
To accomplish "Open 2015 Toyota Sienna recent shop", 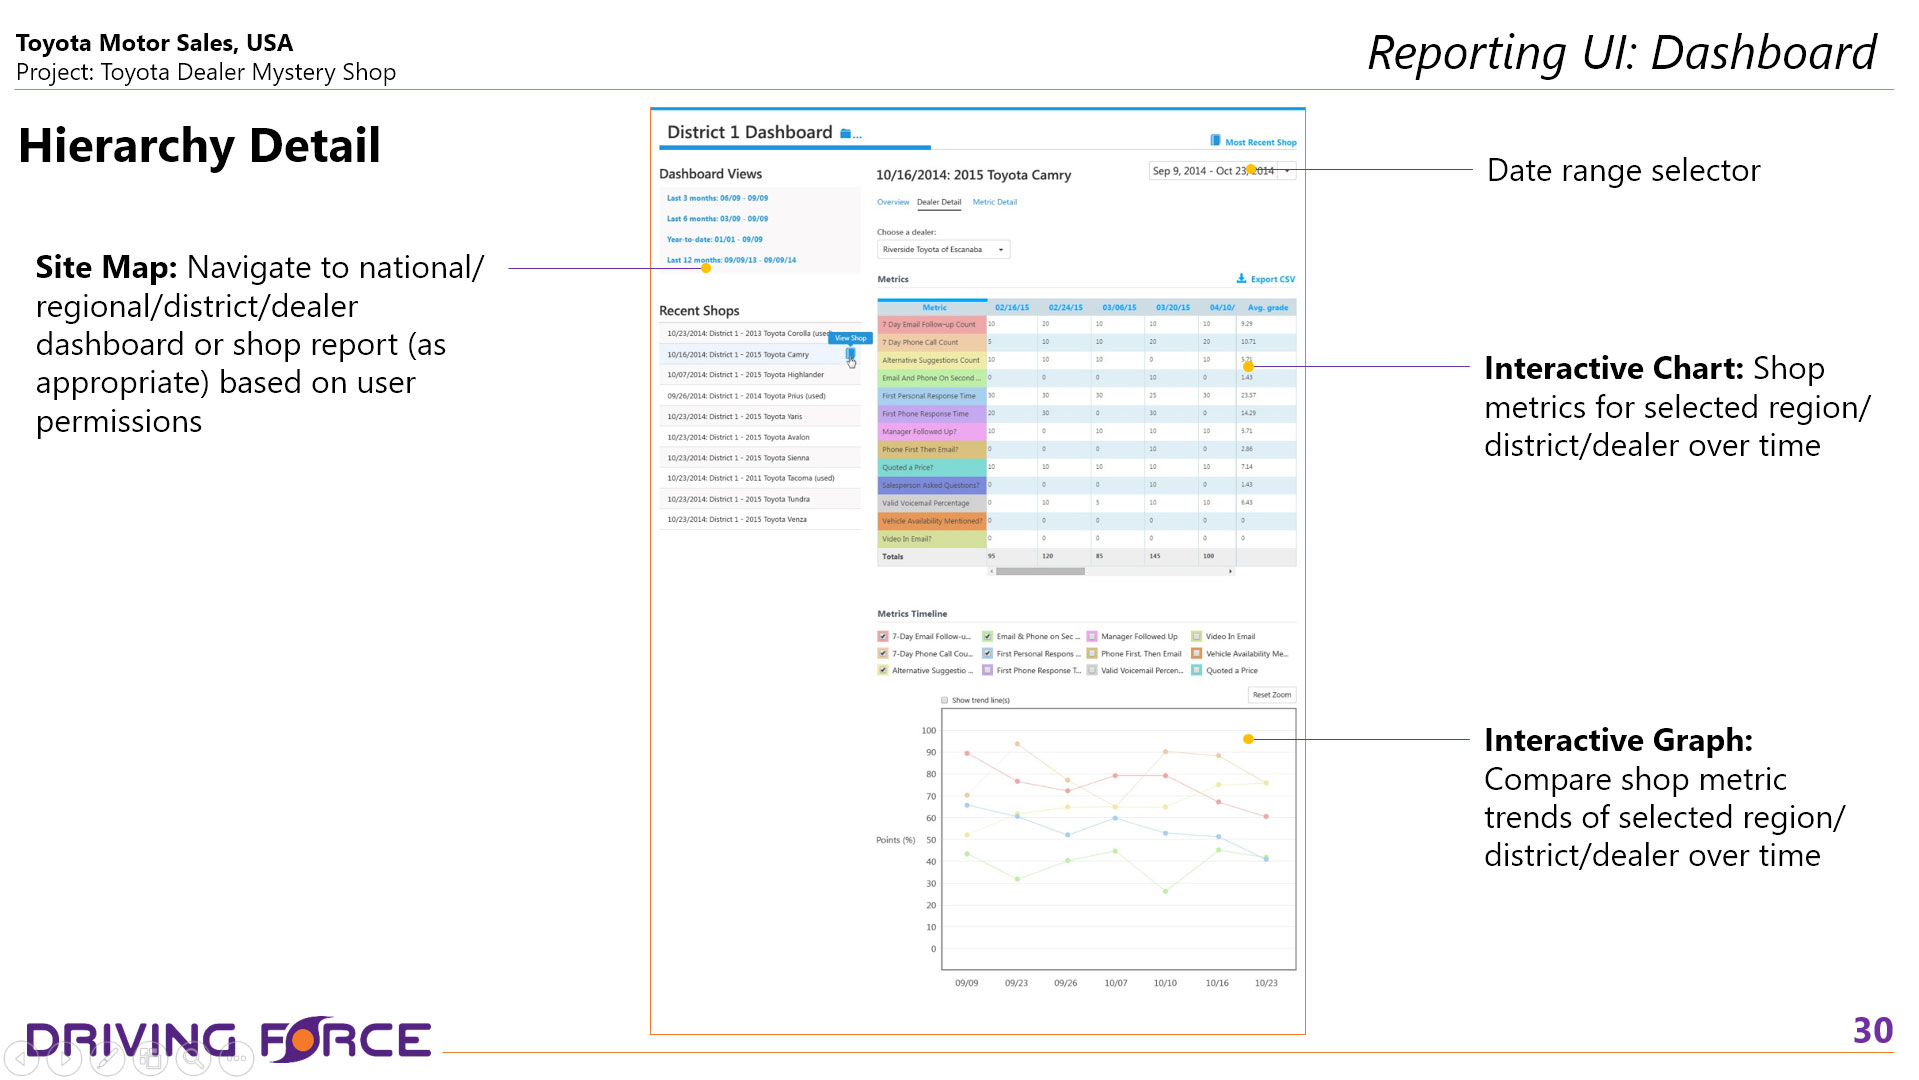I will (759, 458).
